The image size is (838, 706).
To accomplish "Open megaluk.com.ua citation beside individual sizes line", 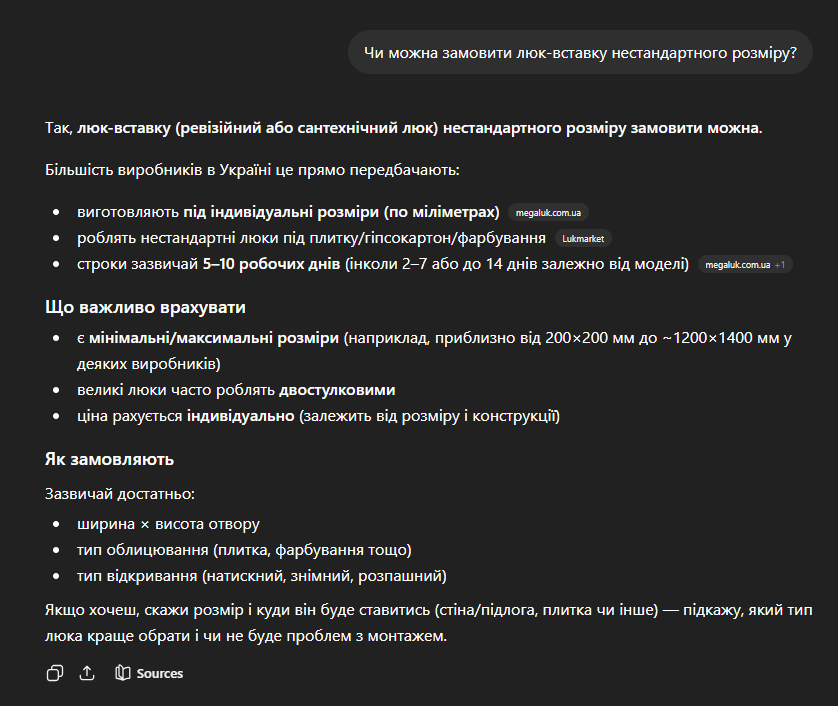I will 547,213.
